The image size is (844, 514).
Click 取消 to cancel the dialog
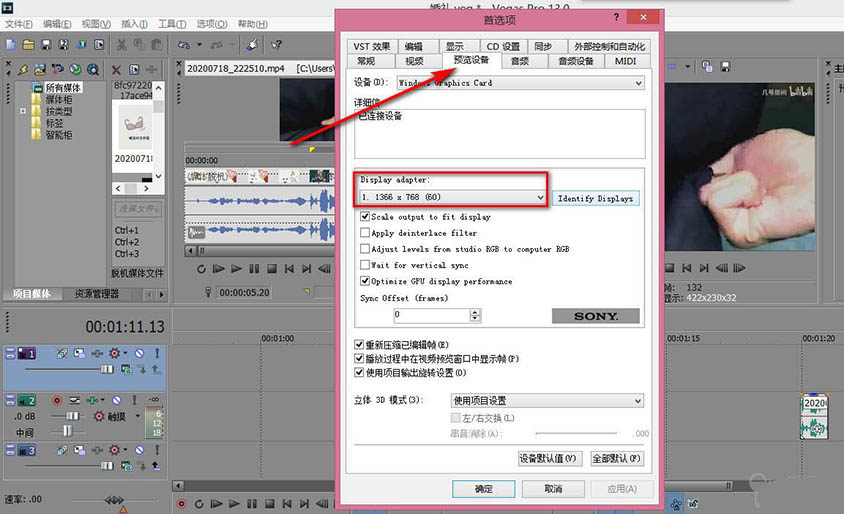point(553,489)
